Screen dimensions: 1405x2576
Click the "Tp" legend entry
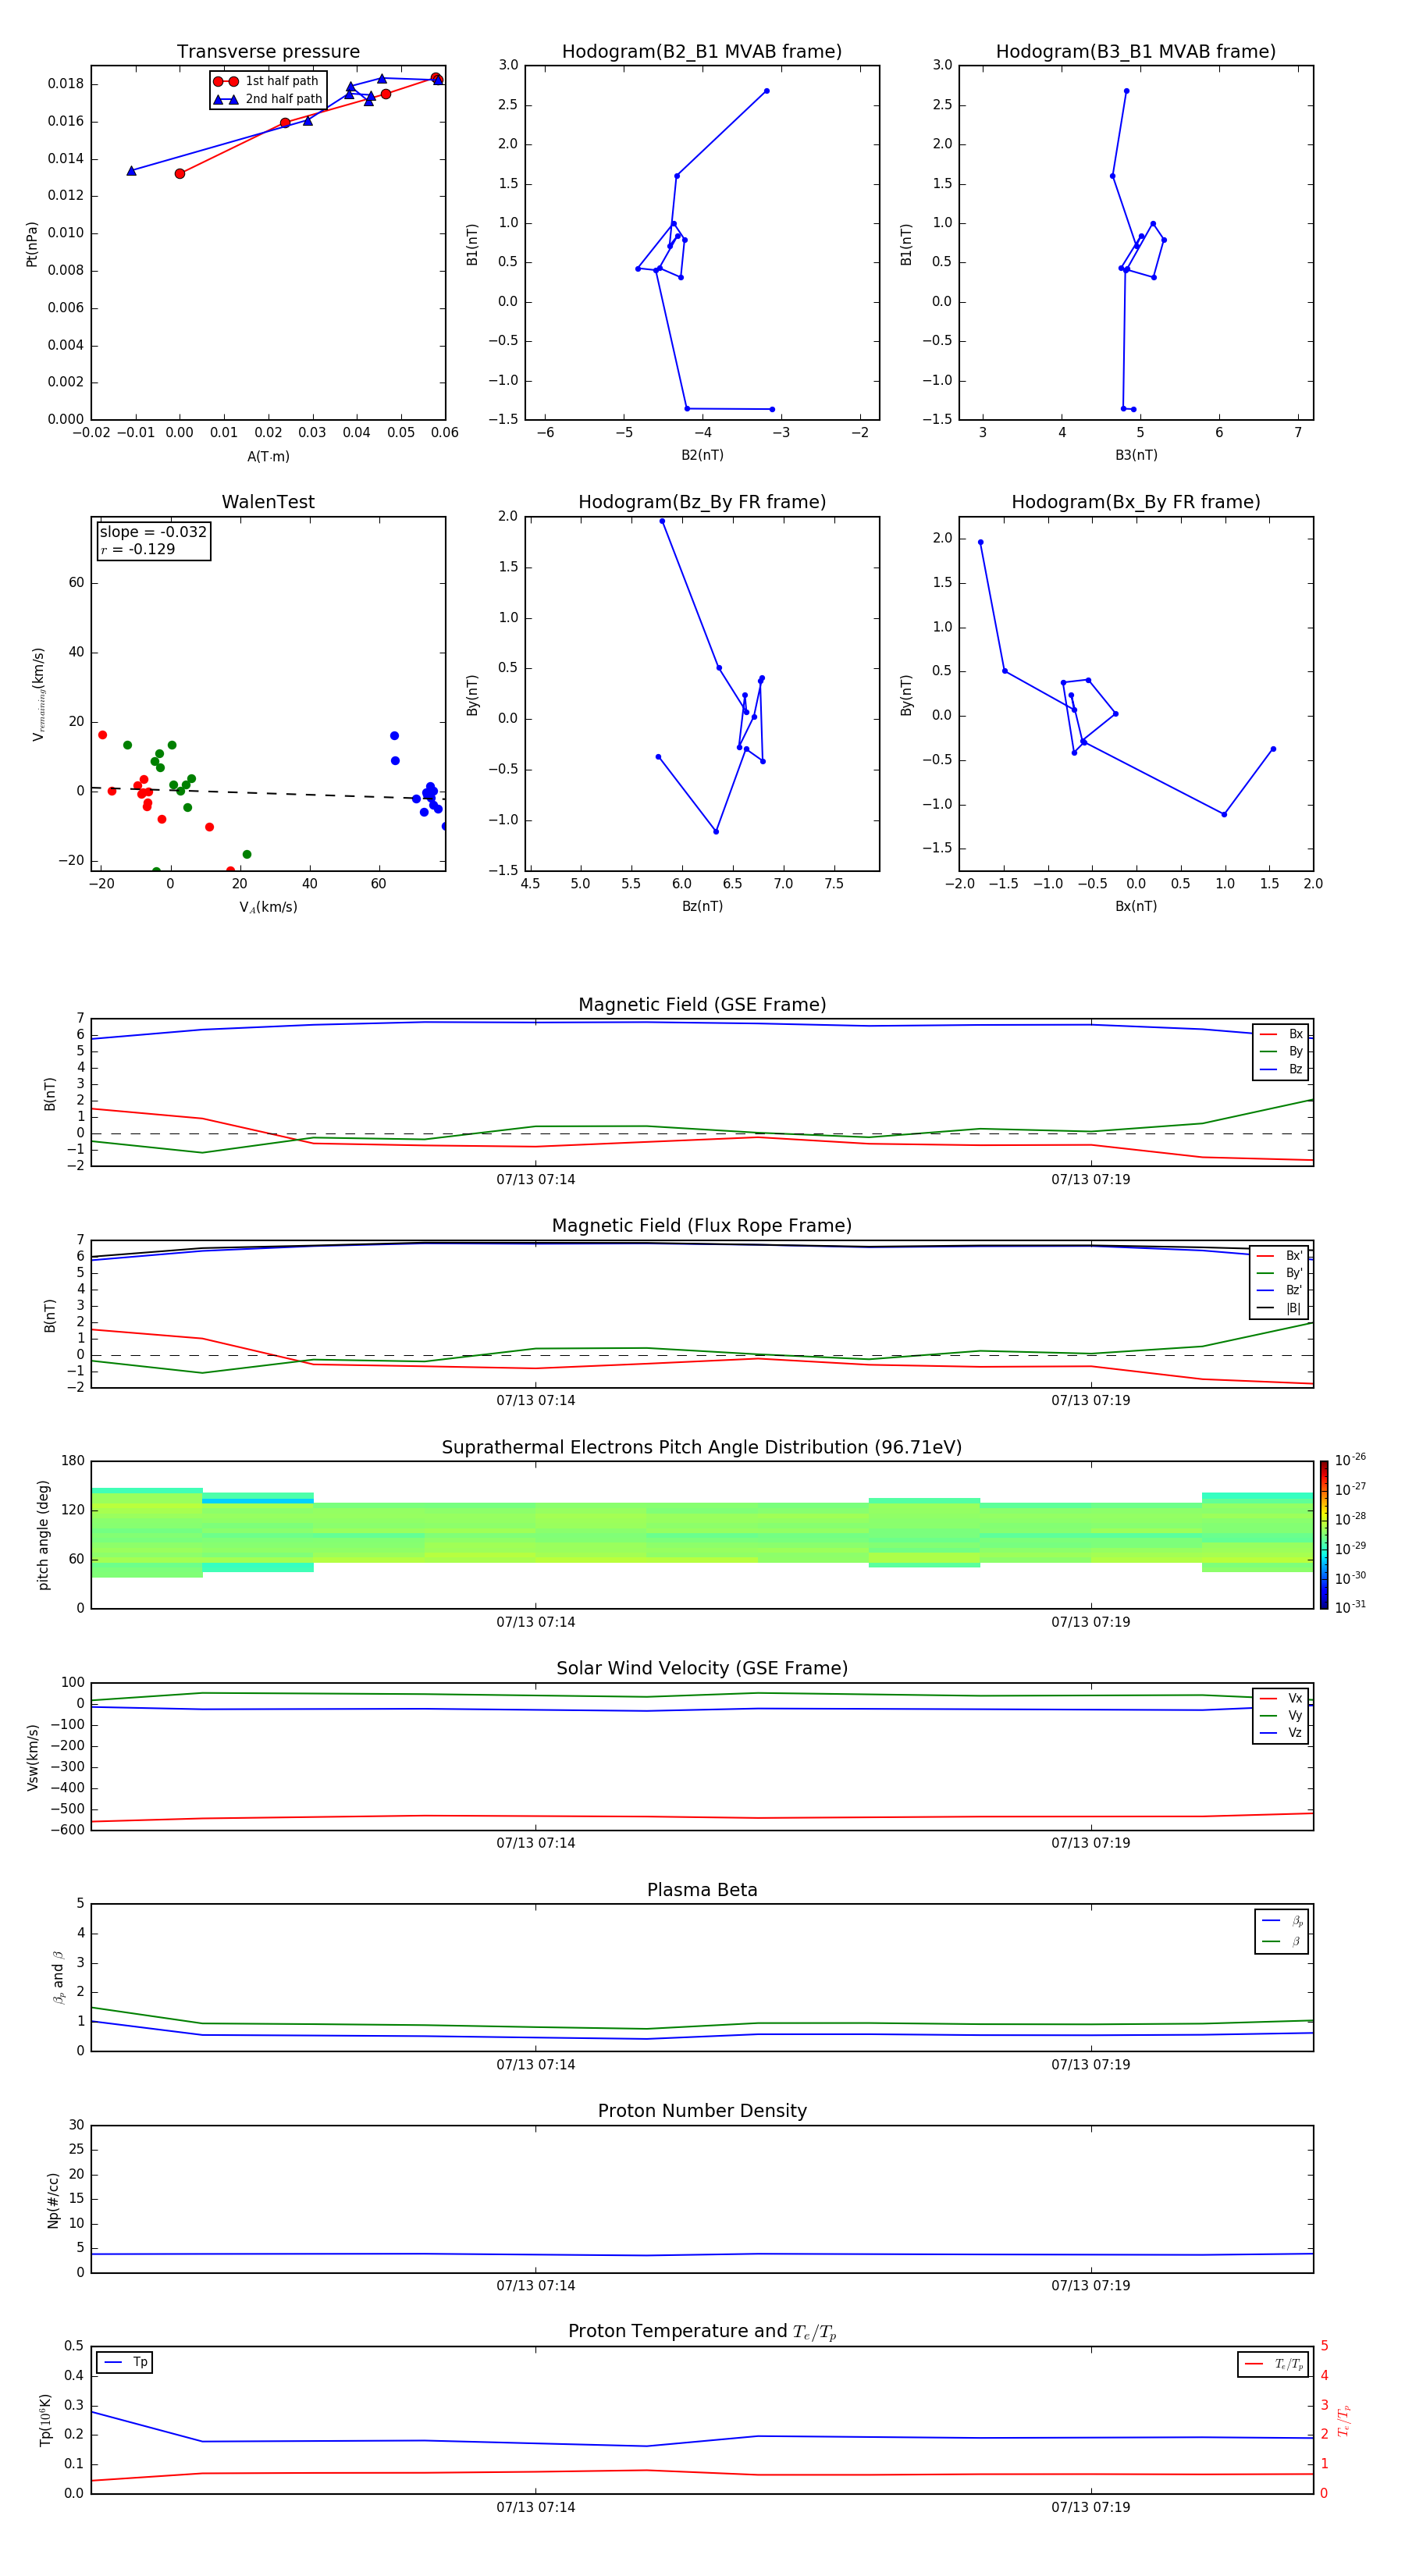pos(124,2363)
